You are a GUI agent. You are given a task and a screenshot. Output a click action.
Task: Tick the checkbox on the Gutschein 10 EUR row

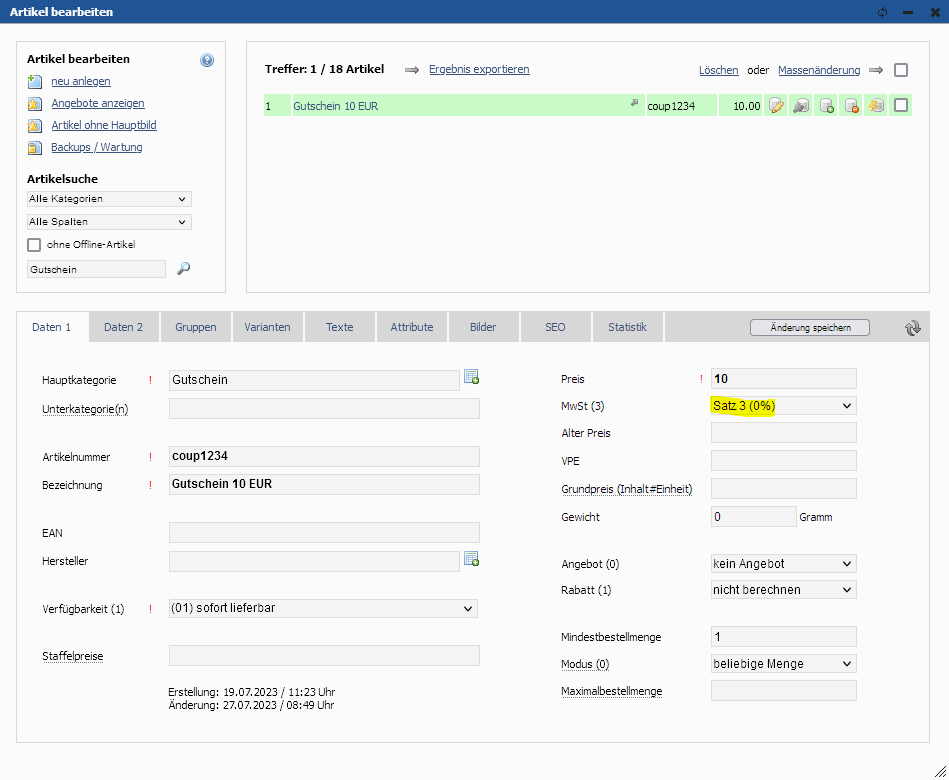click(901, 105)
